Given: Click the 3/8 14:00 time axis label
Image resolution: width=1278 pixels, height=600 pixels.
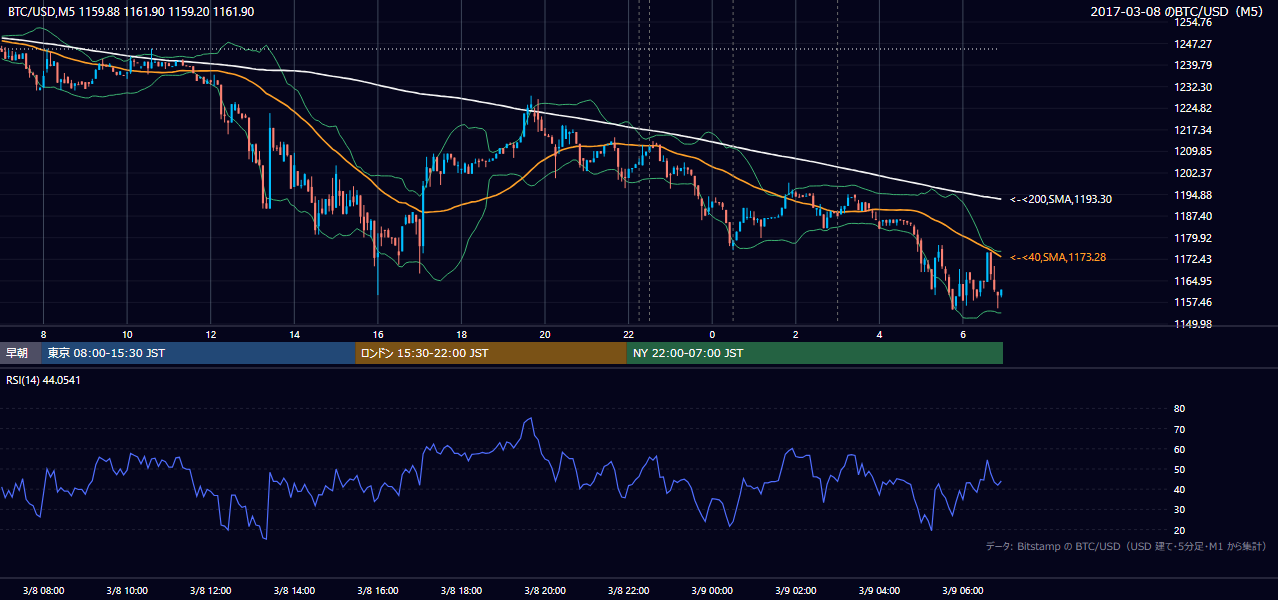Looking at the screenshot, I should pos(294,590).
